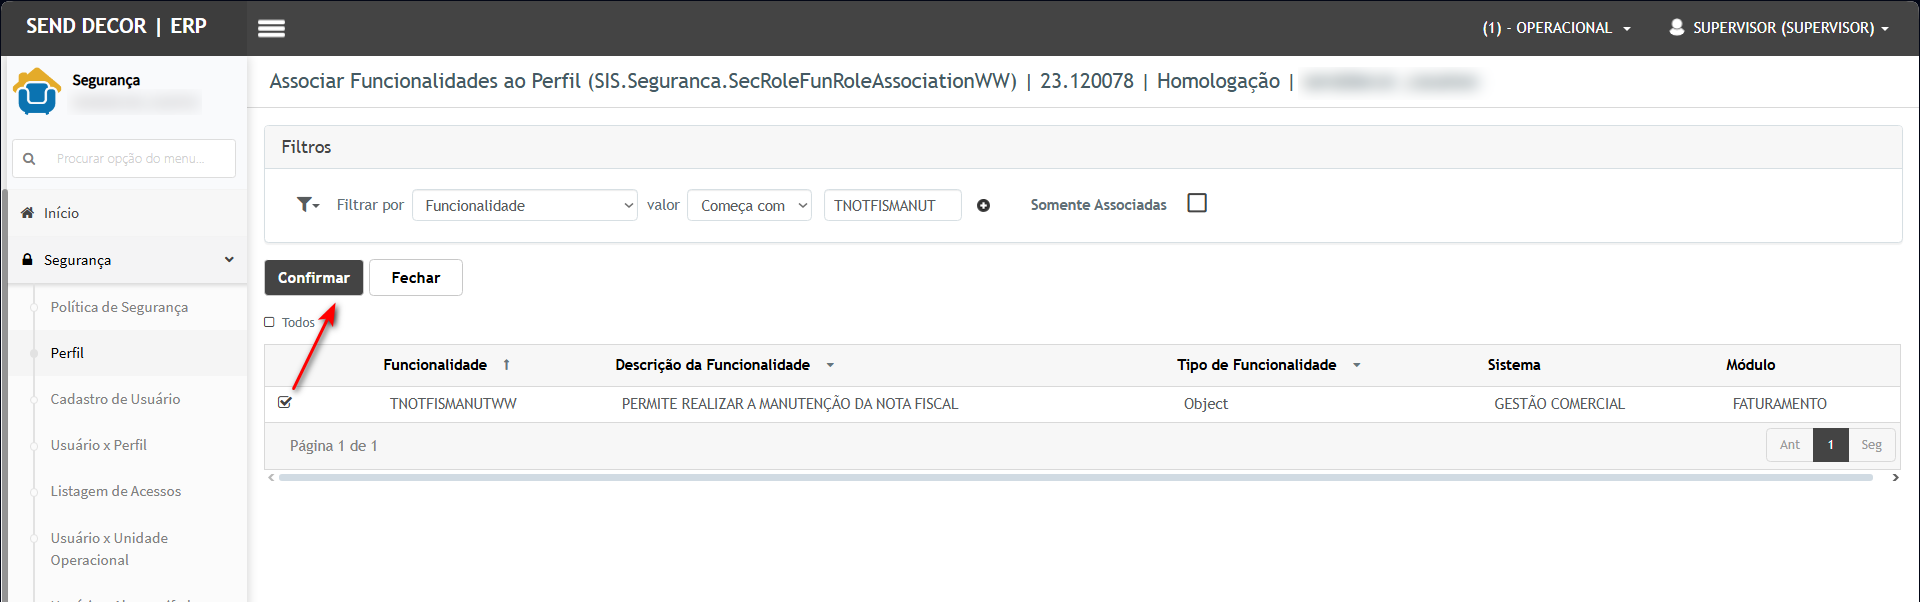Screen dimensions: 1920x602
Task: Open the Funcionalidade filter dropdown
Action: pos(524,206)
